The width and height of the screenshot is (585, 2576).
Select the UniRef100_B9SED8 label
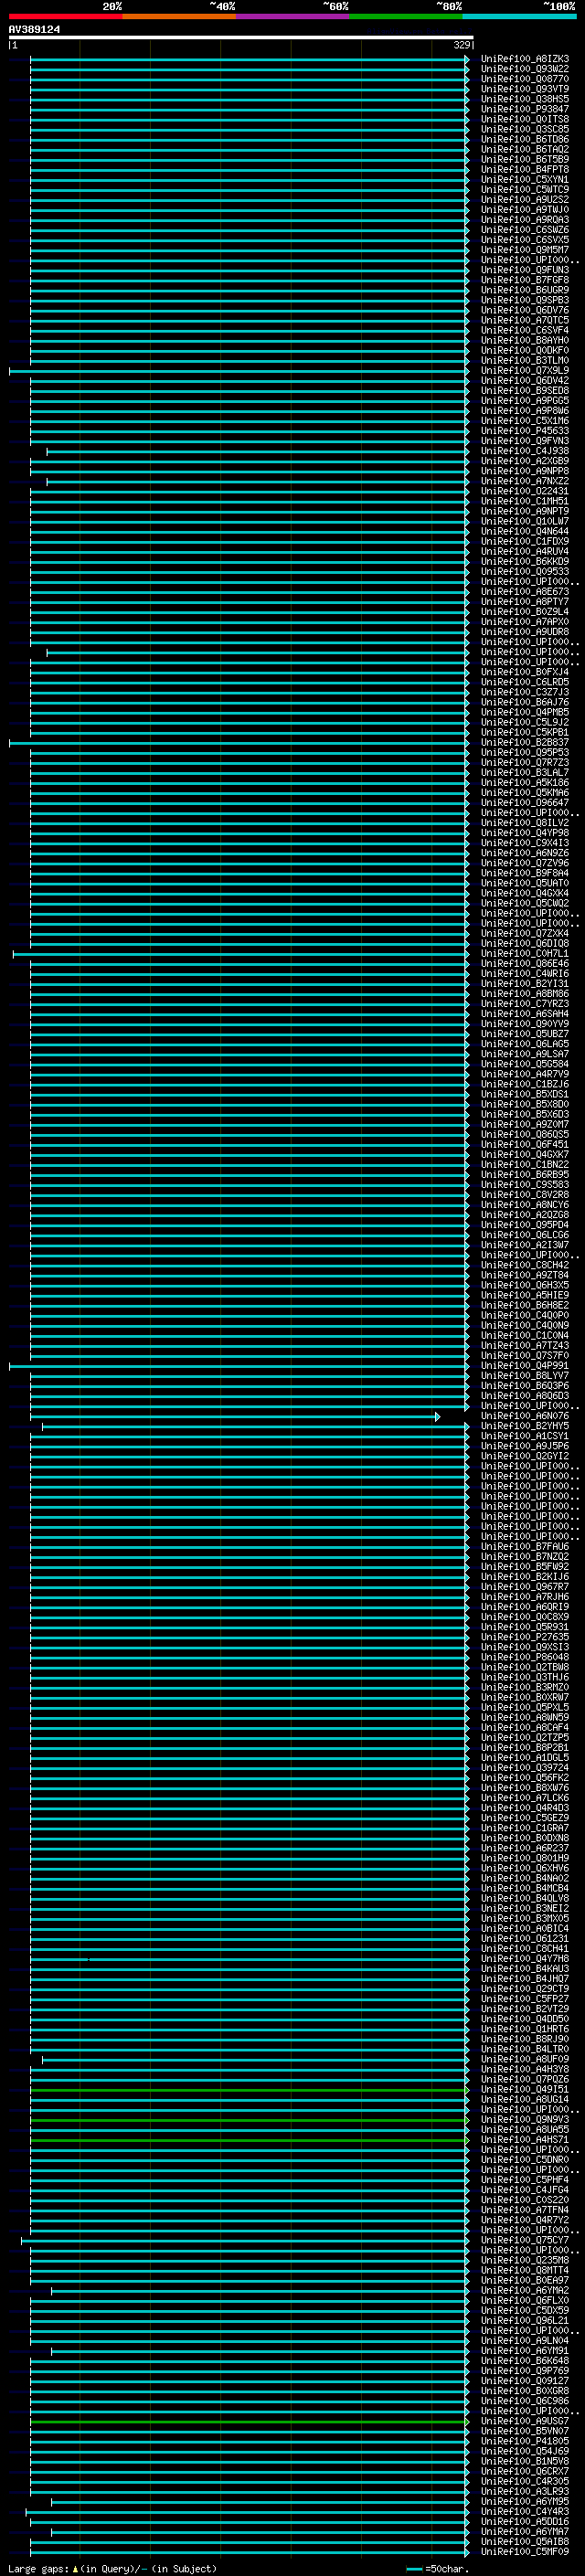tap(524, 390)
